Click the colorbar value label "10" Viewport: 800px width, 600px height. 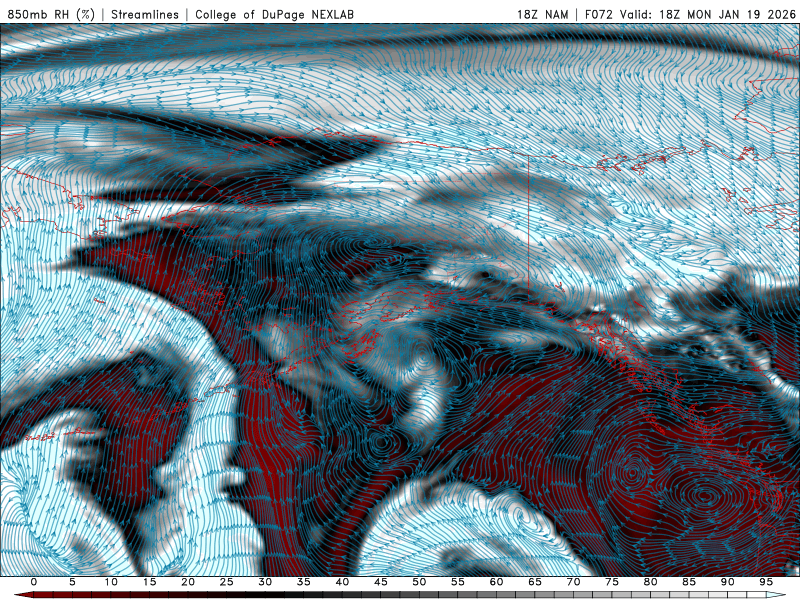coord(111,582)
